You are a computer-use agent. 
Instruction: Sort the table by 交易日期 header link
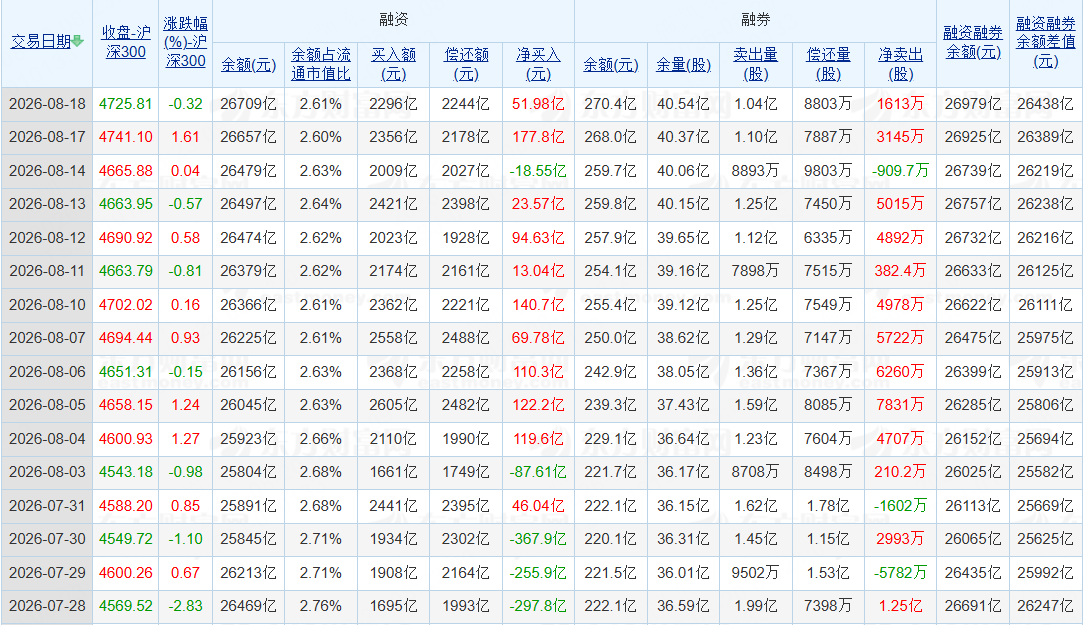point(41,41)
